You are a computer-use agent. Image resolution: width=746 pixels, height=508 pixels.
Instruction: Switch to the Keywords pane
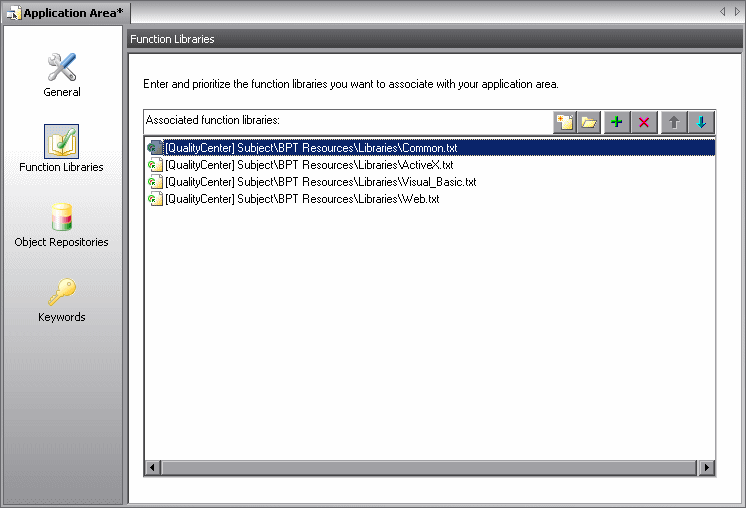click(x=62, y=300)
